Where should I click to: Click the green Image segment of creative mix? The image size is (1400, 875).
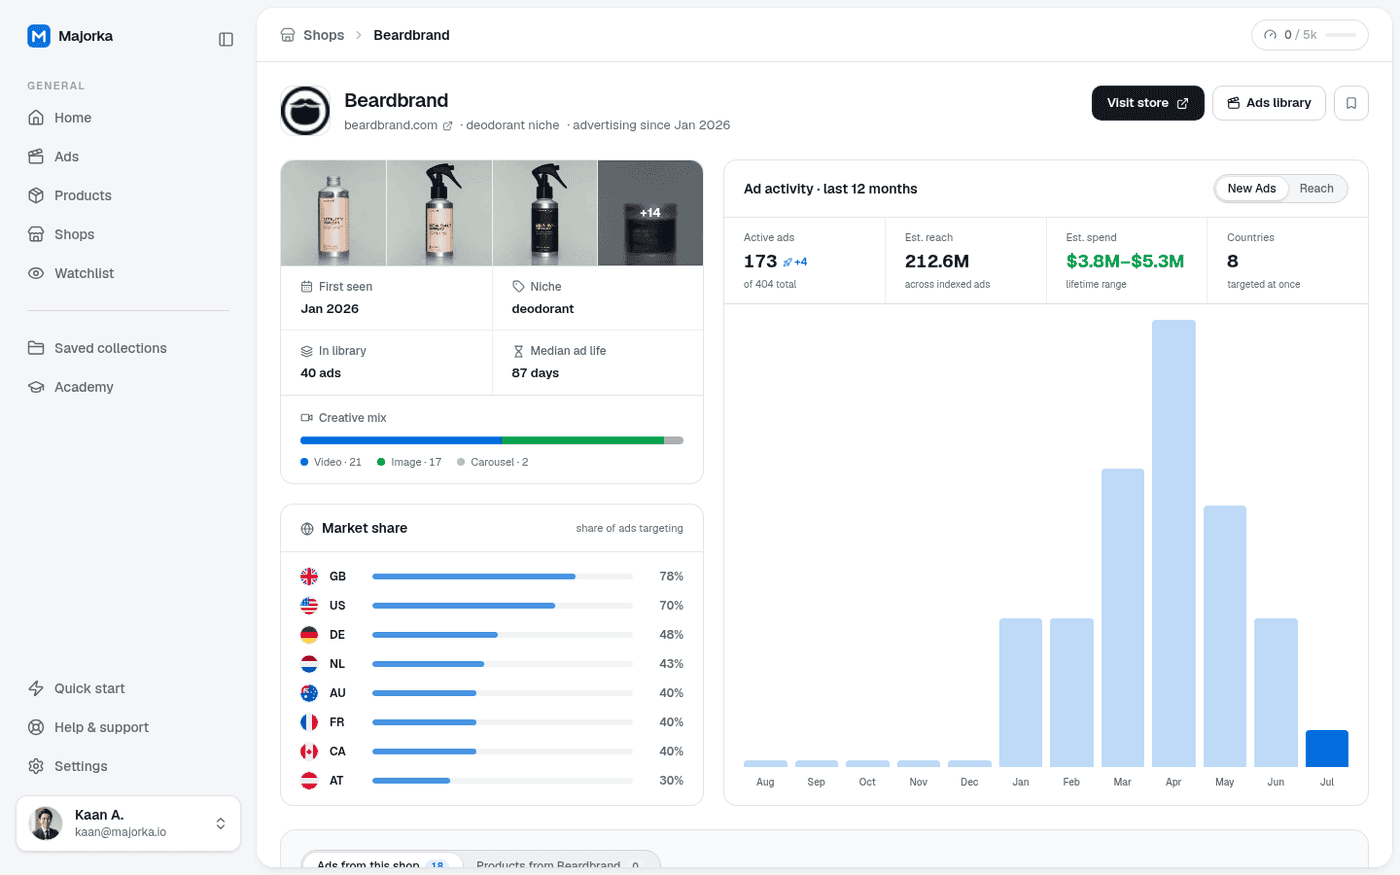point(583,440)
